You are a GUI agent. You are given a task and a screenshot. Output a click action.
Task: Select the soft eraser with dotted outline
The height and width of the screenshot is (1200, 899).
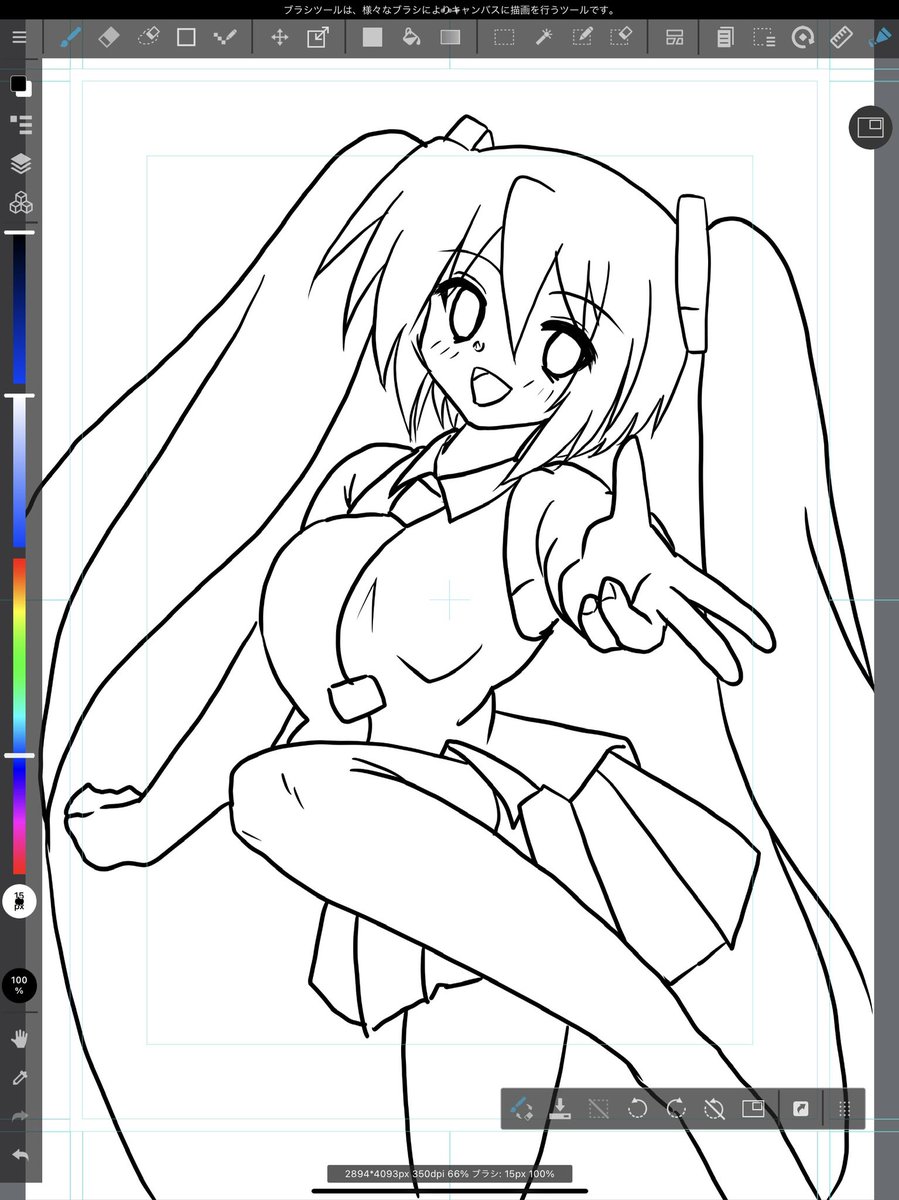147,38
